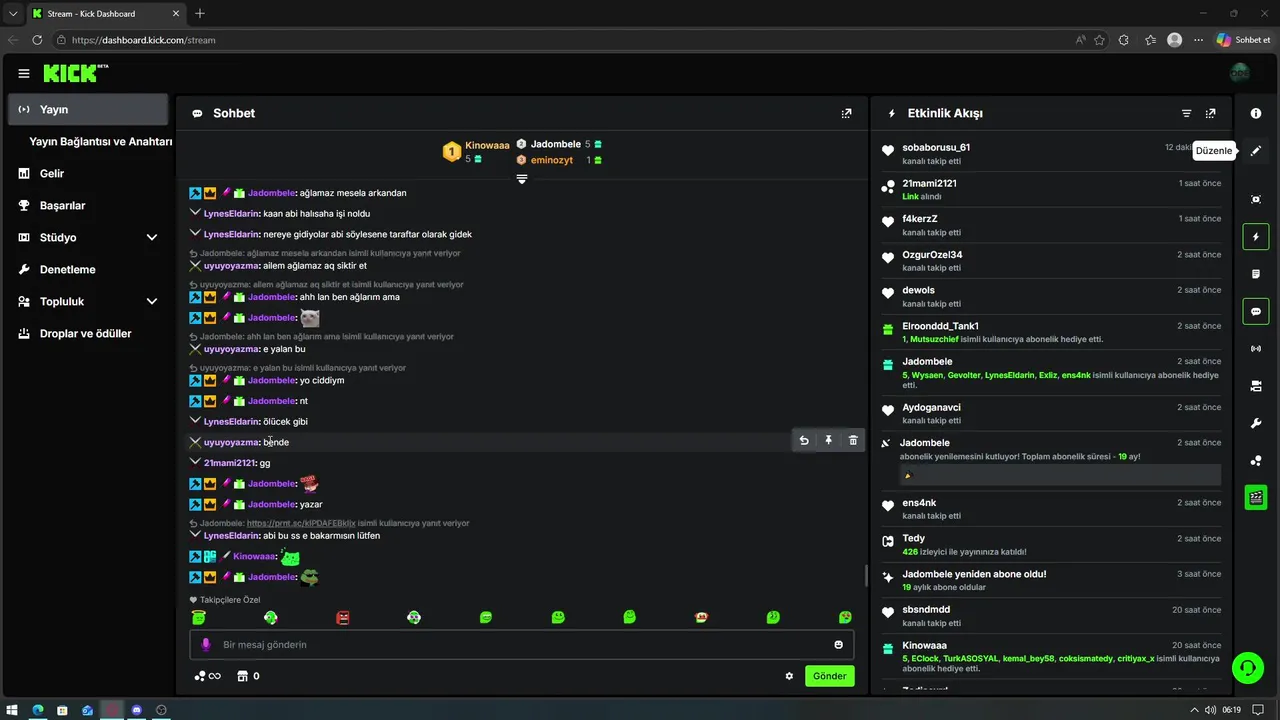The width and height of the screenshot is (1280, 720).
Task: Click the Kick logo
Action: click(x=75, y=73)
